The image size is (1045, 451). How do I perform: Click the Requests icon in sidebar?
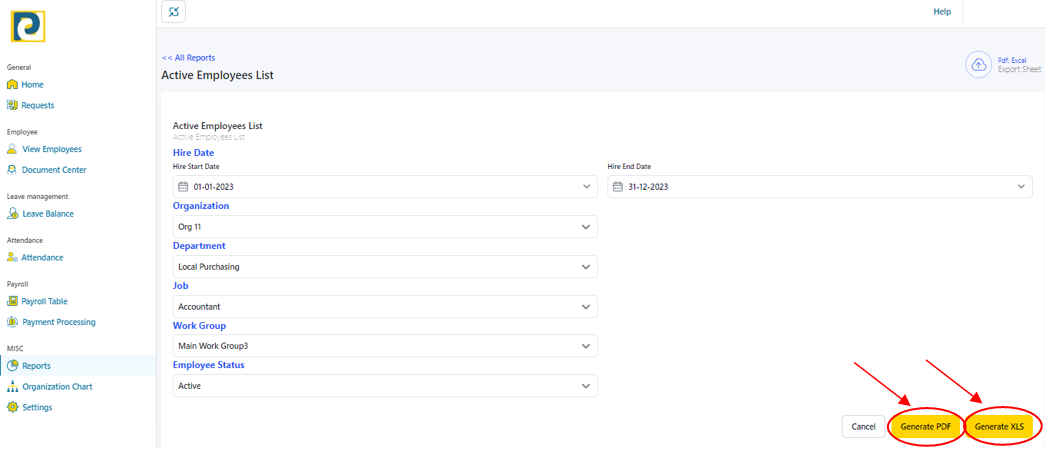click(x=12, y=105)
